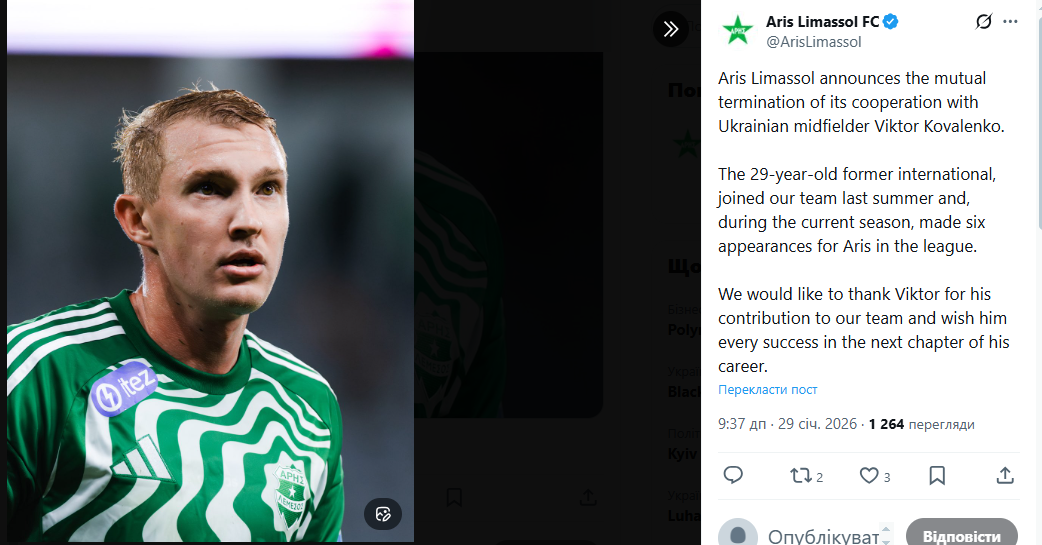Screen dimensions: 1042x545
Task: Click the player photo in the media viewer
Action: point(210,270)
